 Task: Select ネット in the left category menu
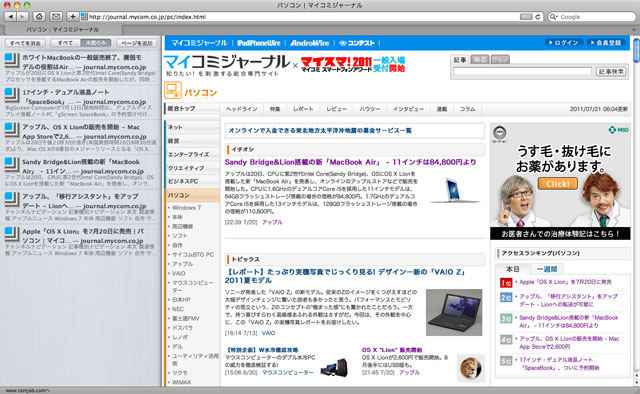coord(192,127)
